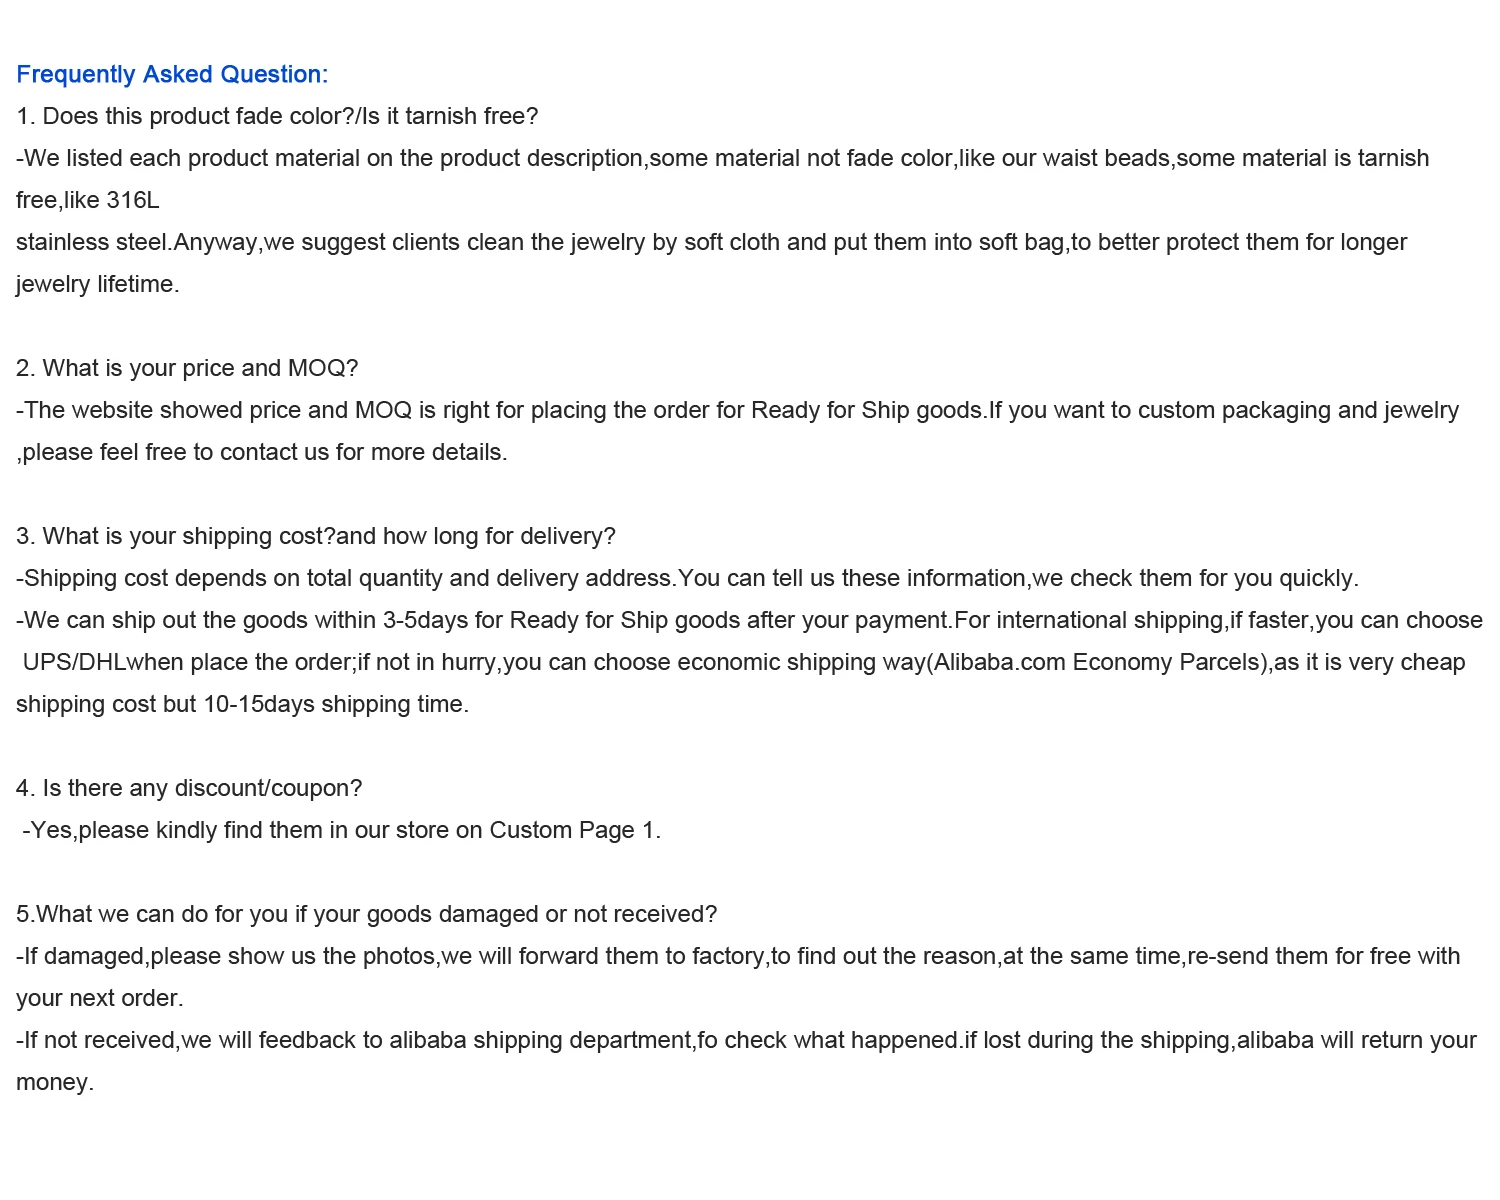Click question 3 about shipping cost
The height and width of the screenshot is (1200, 1500).
point(316,537)
